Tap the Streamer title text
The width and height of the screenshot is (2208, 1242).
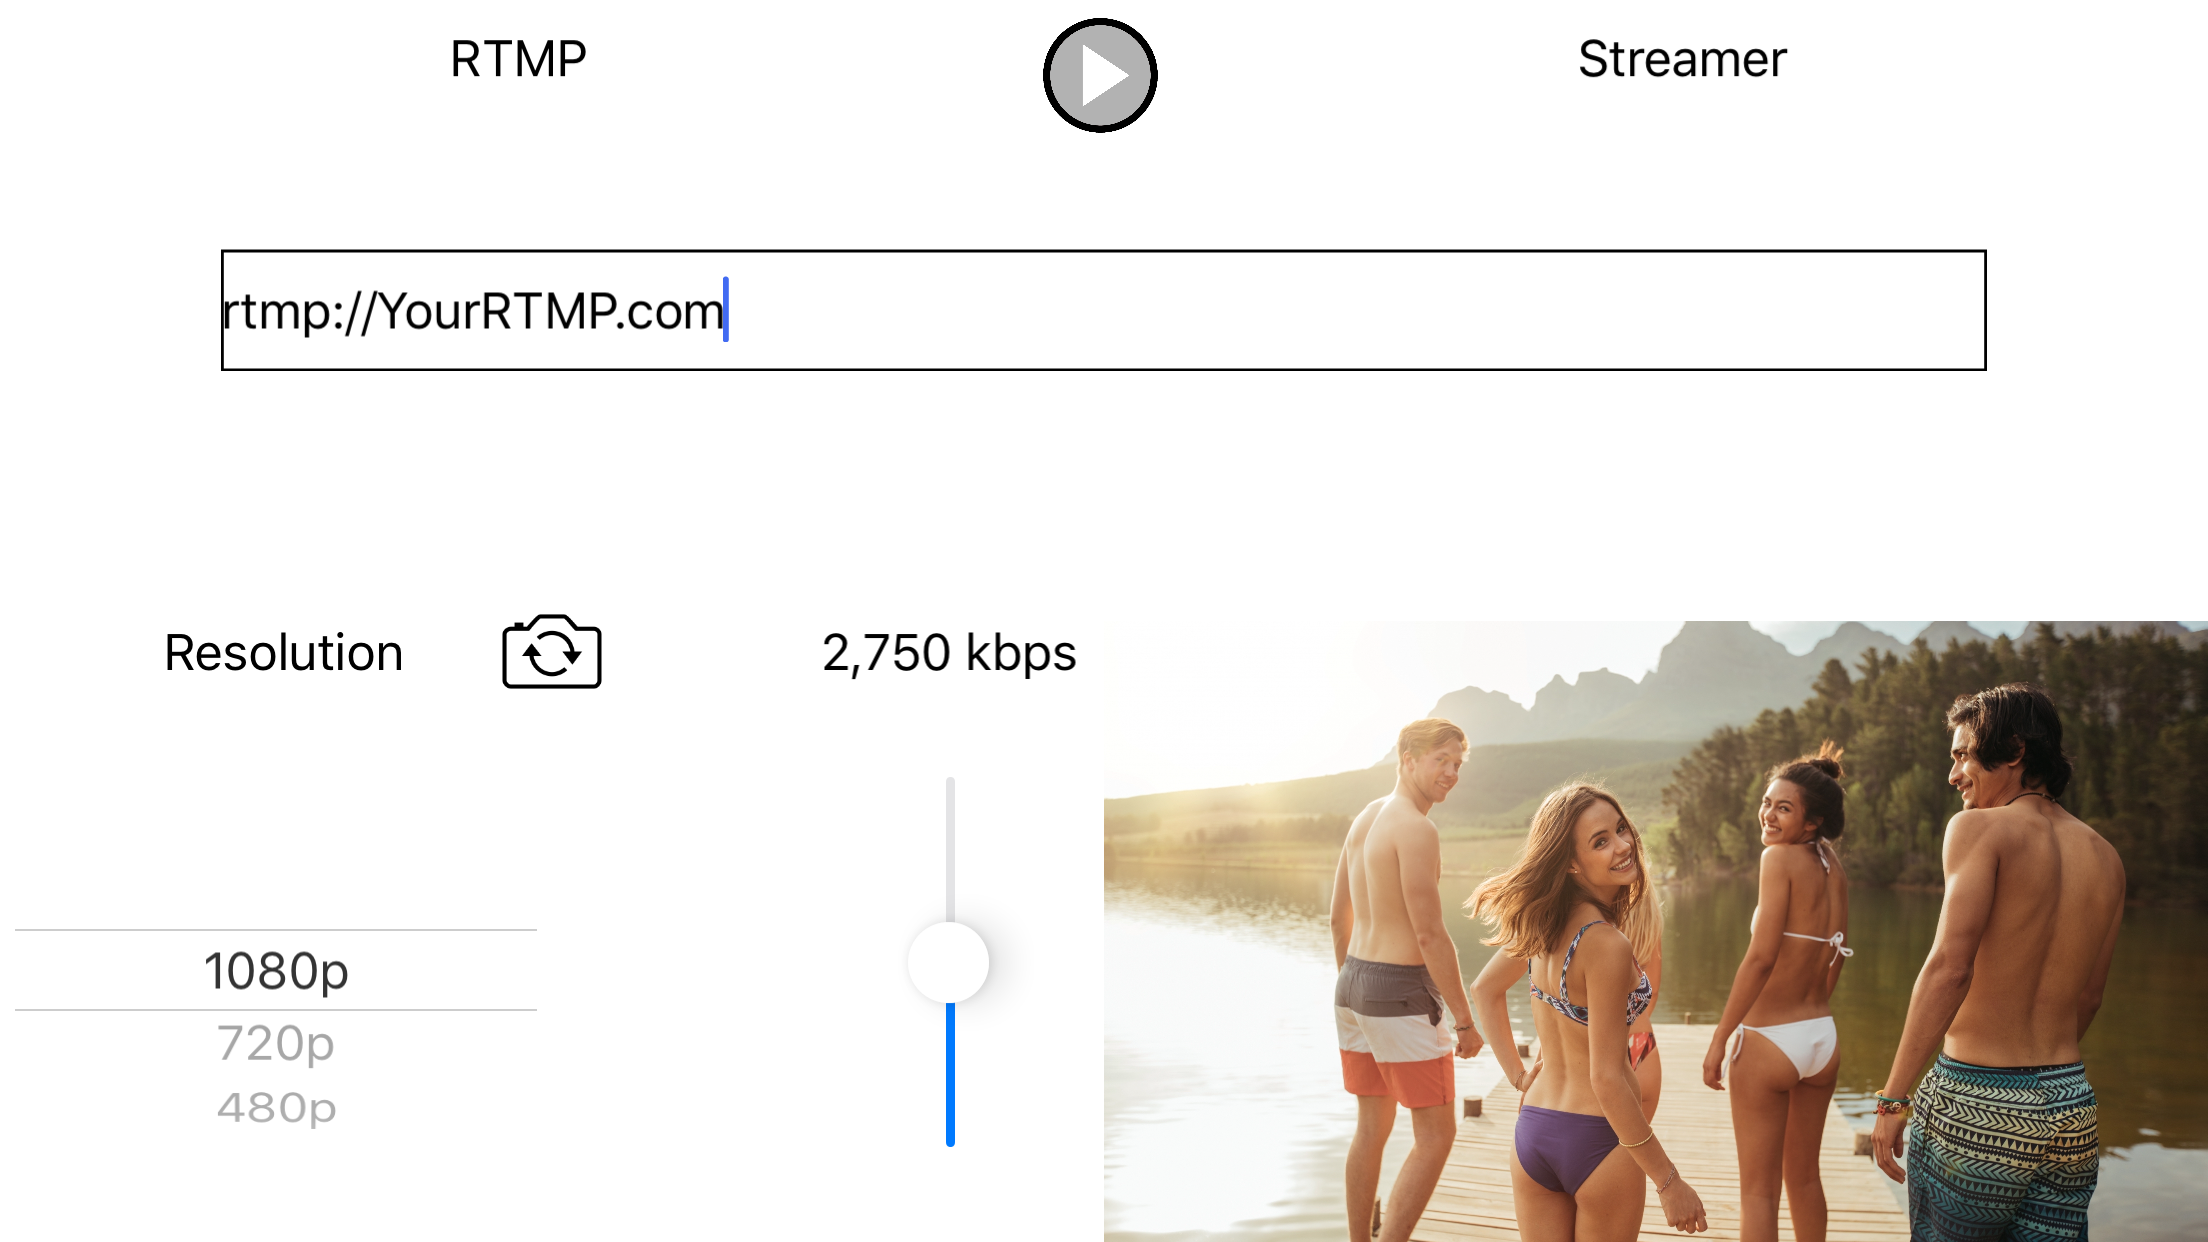click(x=1681, y=59)
